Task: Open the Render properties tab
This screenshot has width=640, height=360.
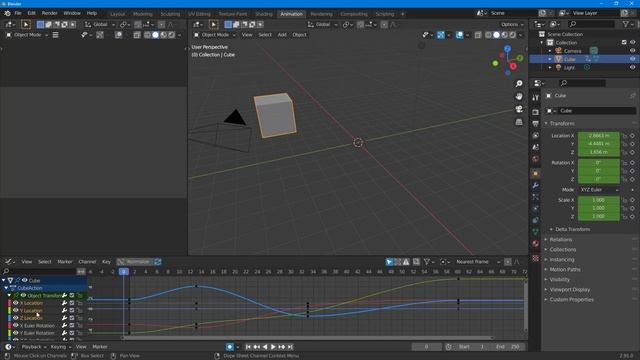Action: pos(536,112)
